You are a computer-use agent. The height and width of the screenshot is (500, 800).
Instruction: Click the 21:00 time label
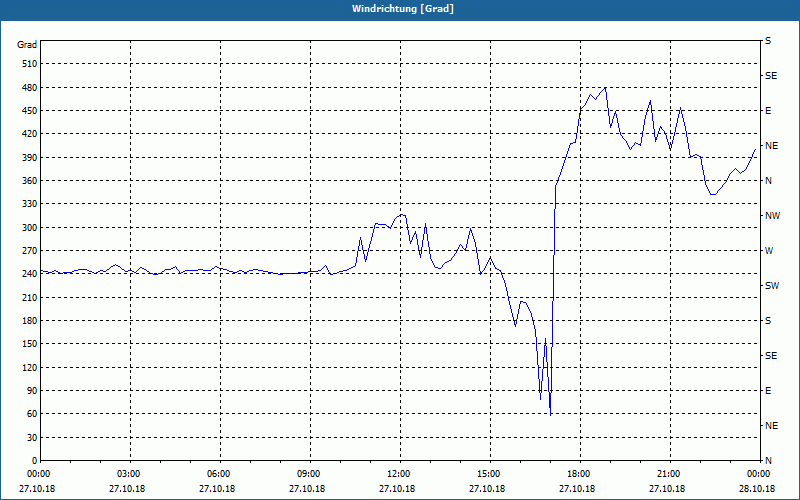670,474
